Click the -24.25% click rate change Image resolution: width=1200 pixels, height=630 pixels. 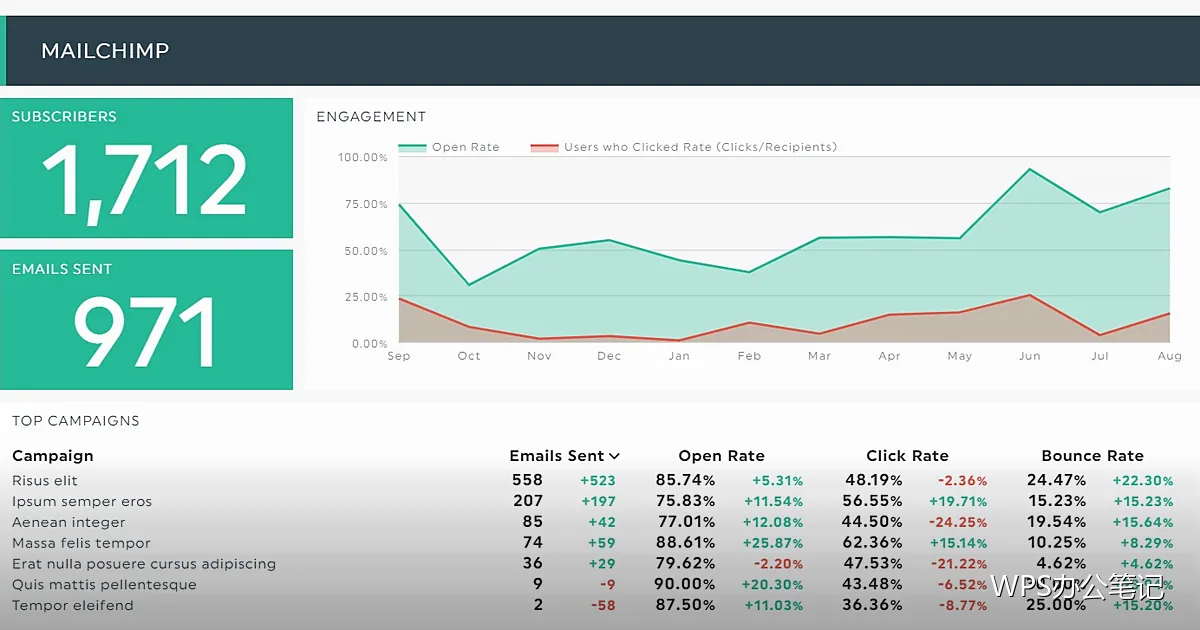tap(958, 523)
